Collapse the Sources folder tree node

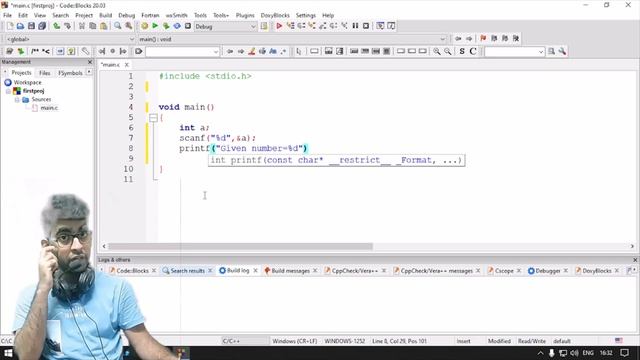click(17, 100)
